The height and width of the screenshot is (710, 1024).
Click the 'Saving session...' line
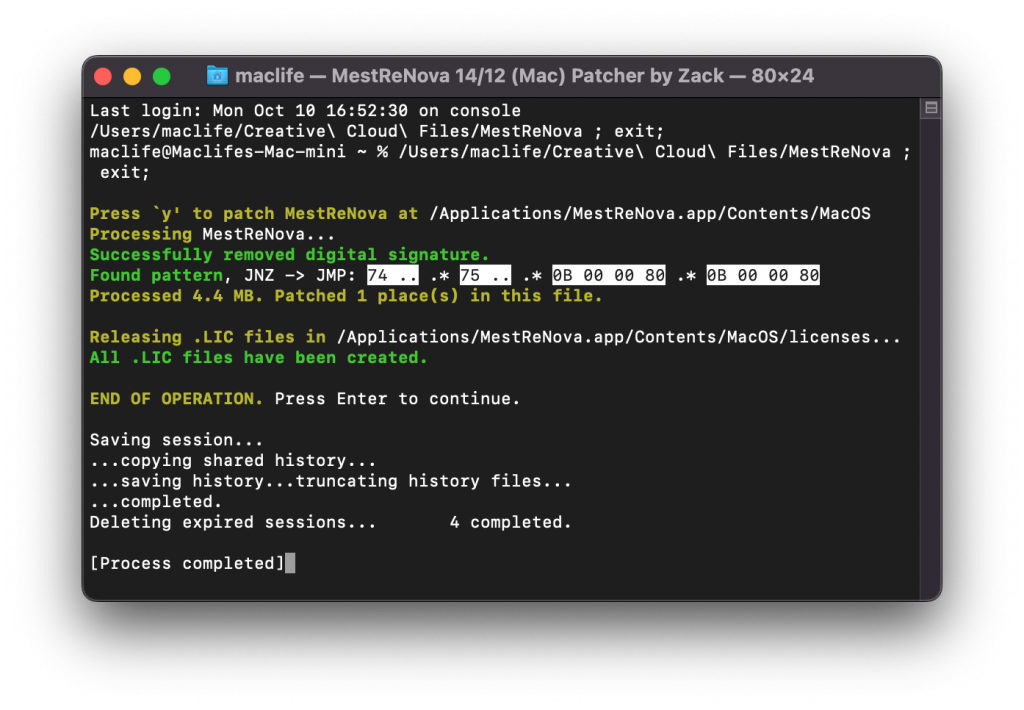[x=176, y=440]
